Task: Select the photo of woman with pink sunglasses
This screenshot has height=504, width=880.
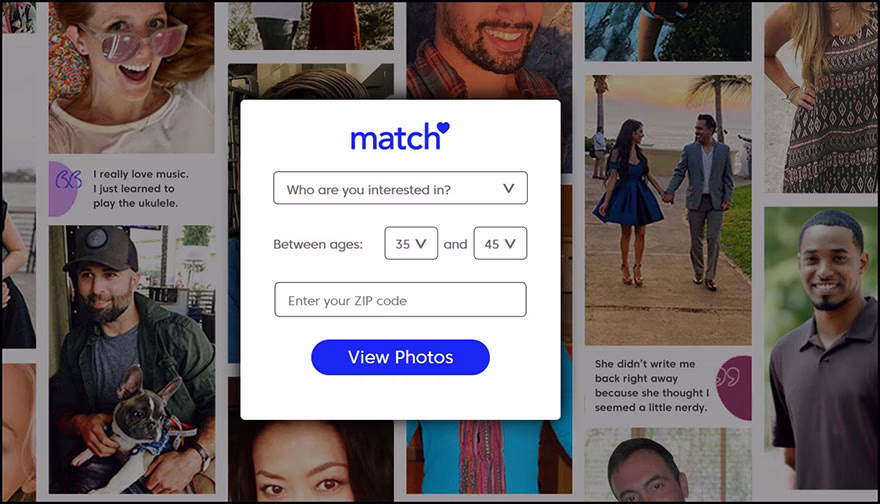Action: (x=131, y=77)
